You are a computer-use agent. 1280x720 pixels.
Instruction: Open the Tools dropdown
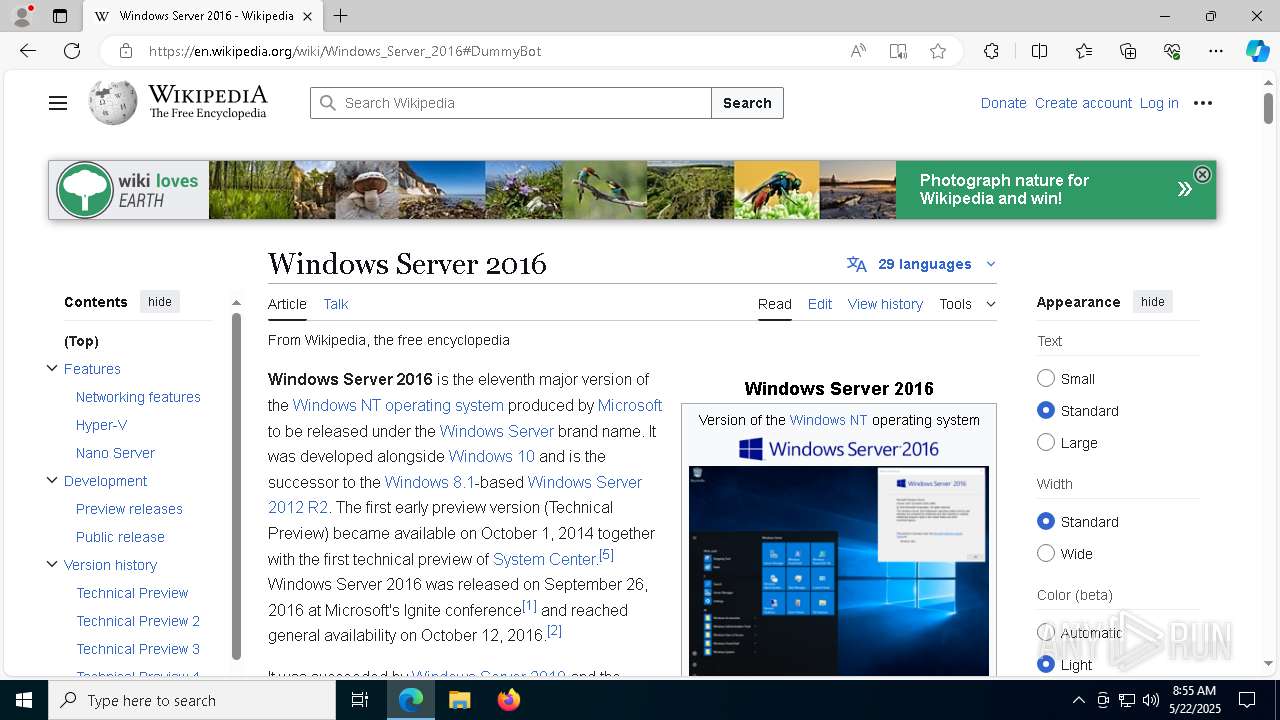967,304
